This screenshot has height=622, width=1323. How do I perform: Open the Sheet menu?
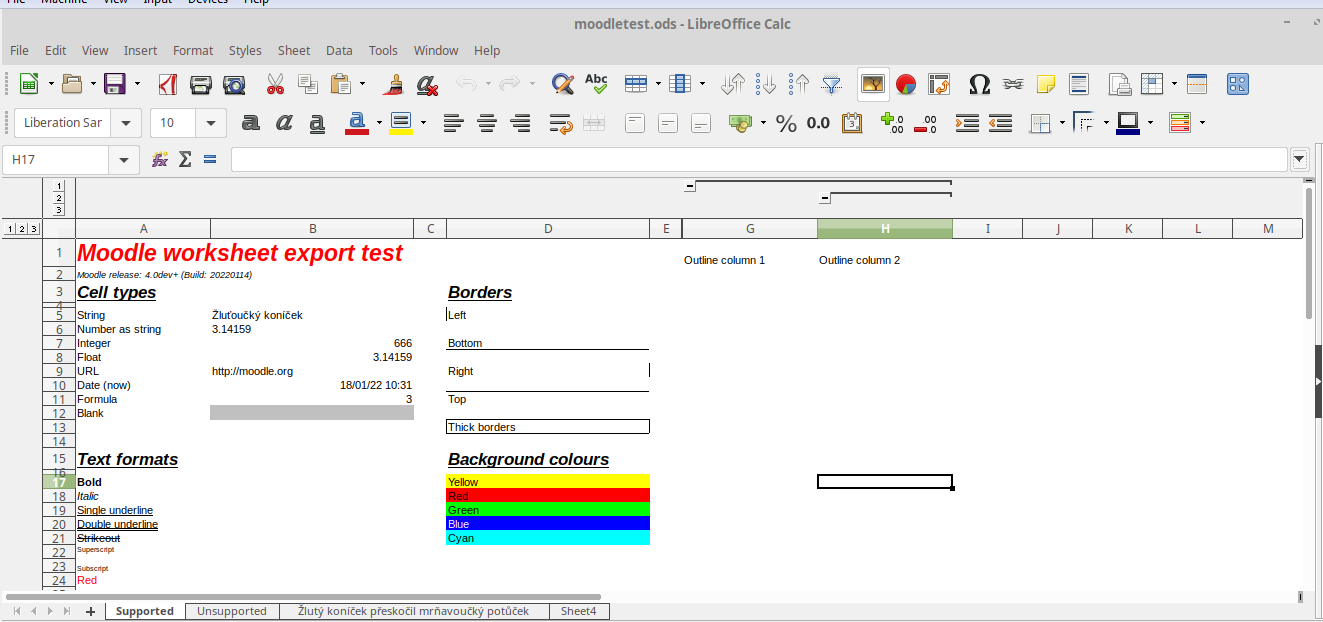(294, 50)
